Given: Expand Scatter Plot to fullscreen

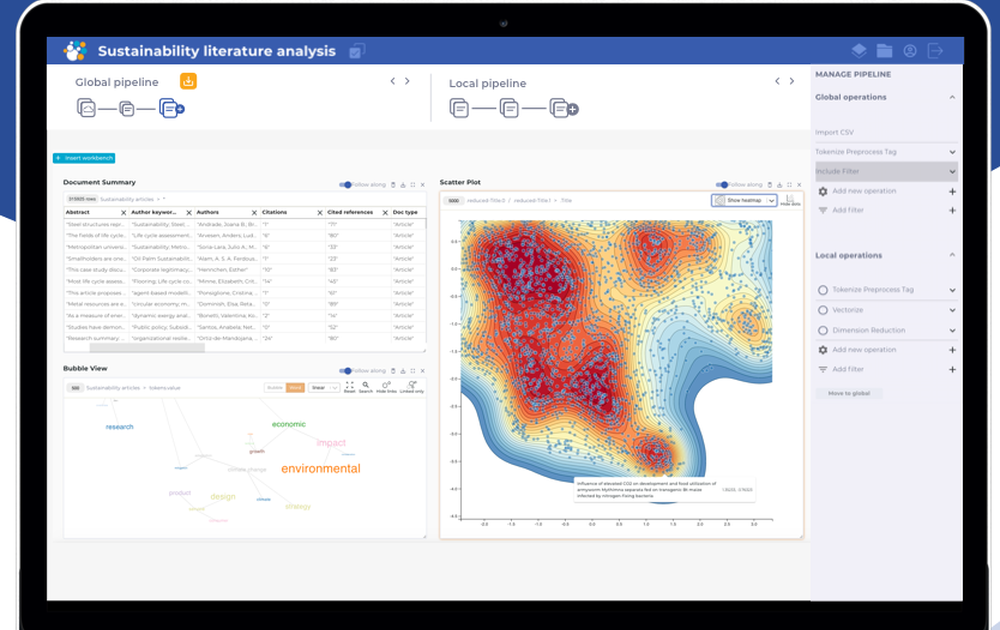Looking at the screenshot, I should coord(789,185).
